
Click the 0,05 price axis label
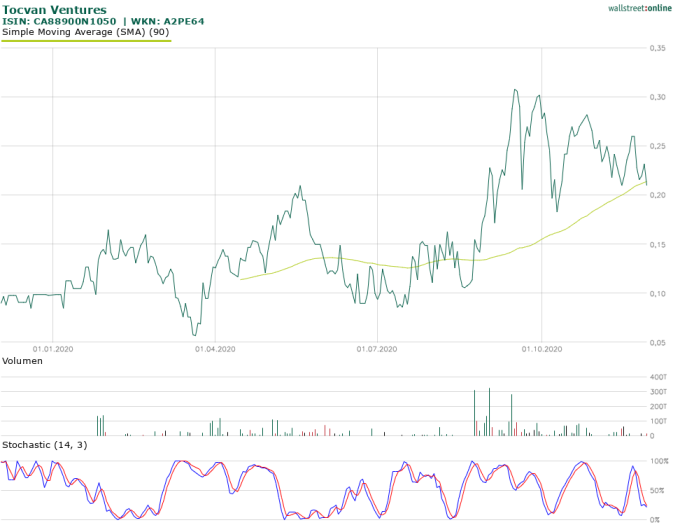point(657,343)
